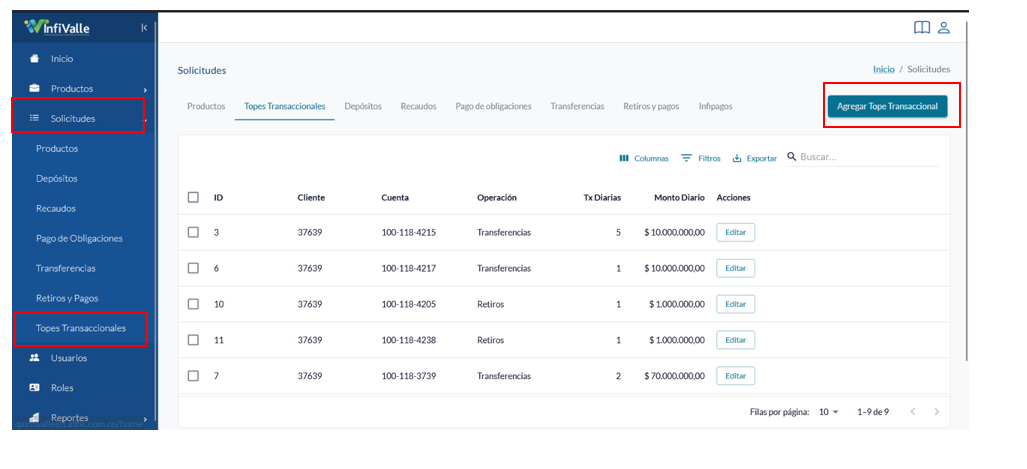
Task: Open the Filtros filter icon
Action: 686,158
